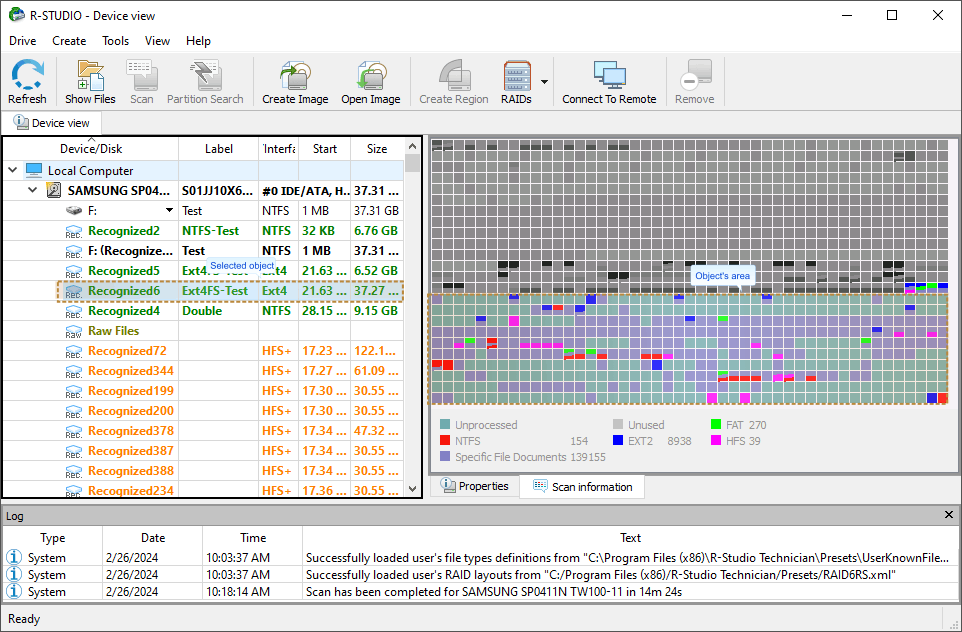962x632 pixels.
Task: Click the Recognized6 partition icon
Action: pyautogui.click(x=74, y=291)
